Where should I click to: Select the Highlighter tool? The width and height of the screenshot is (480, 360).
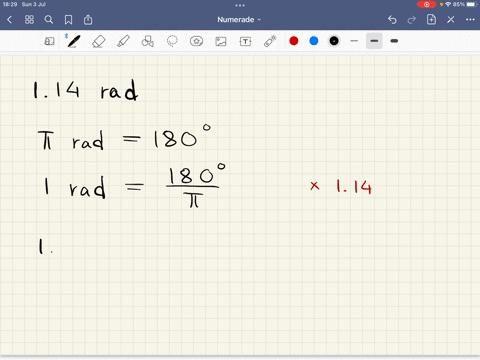pyautogui.click(x=123, y=41)
